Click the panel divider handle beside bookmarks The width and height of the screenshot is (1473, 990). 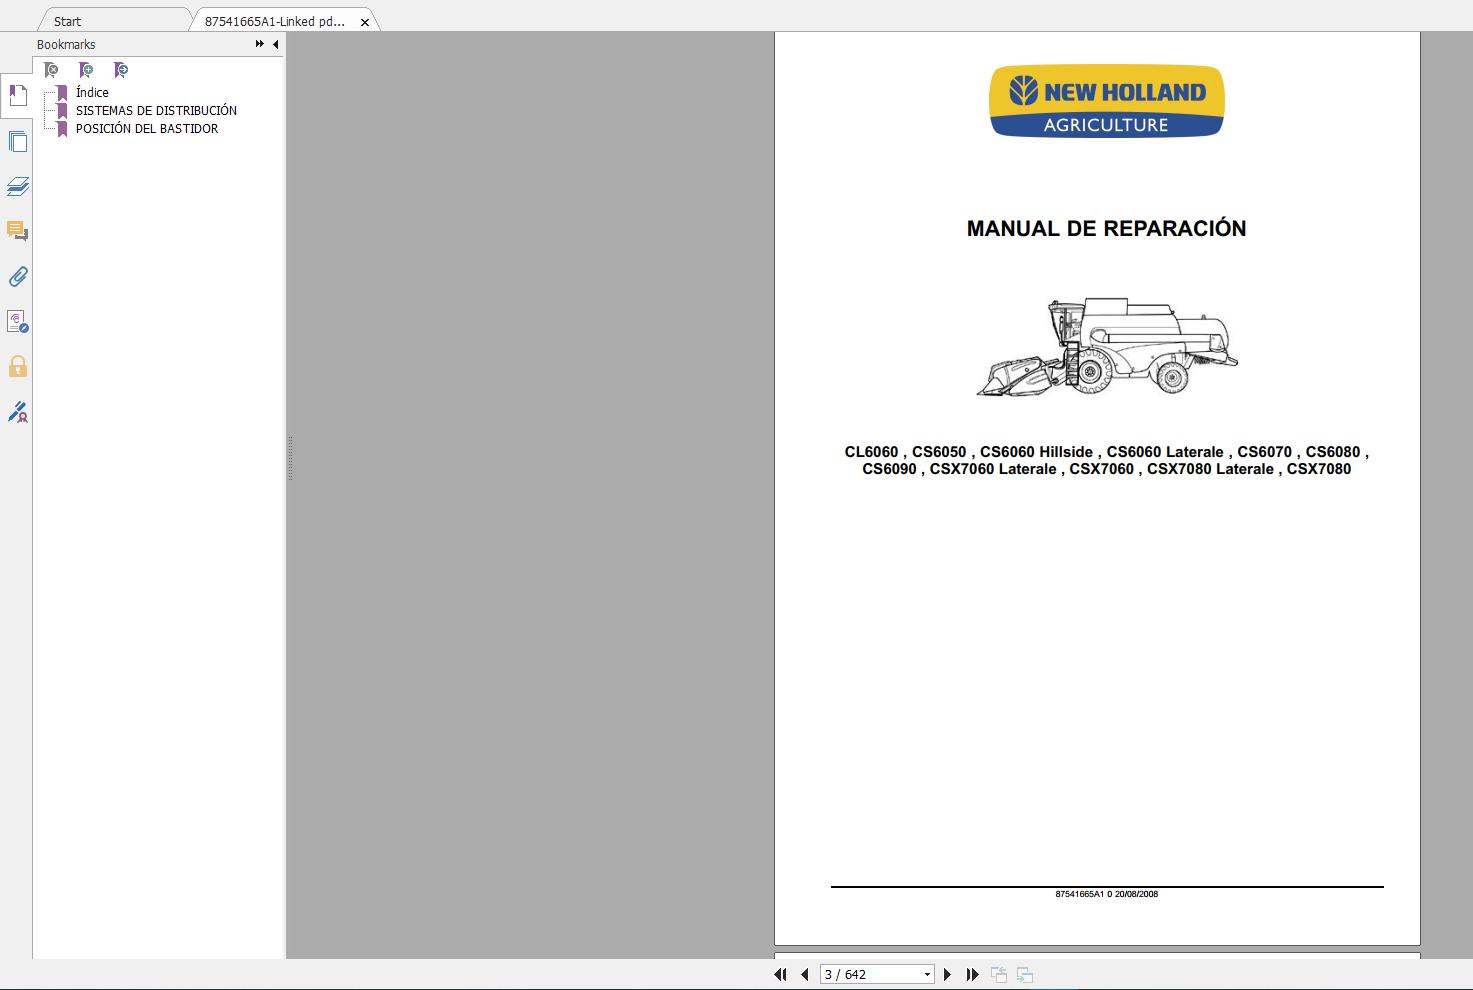click(290, 458)
